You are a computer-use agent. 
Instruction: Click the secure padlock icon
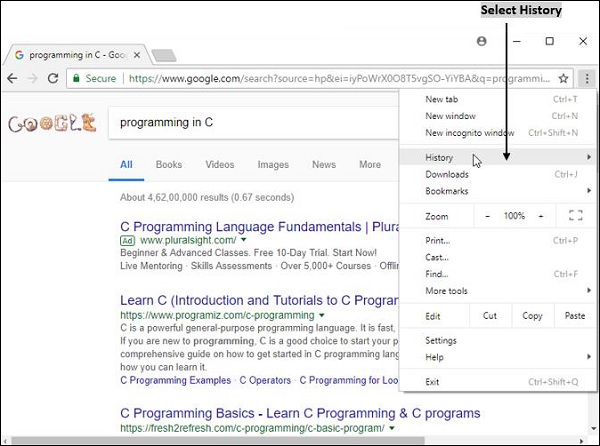point(75,78)
